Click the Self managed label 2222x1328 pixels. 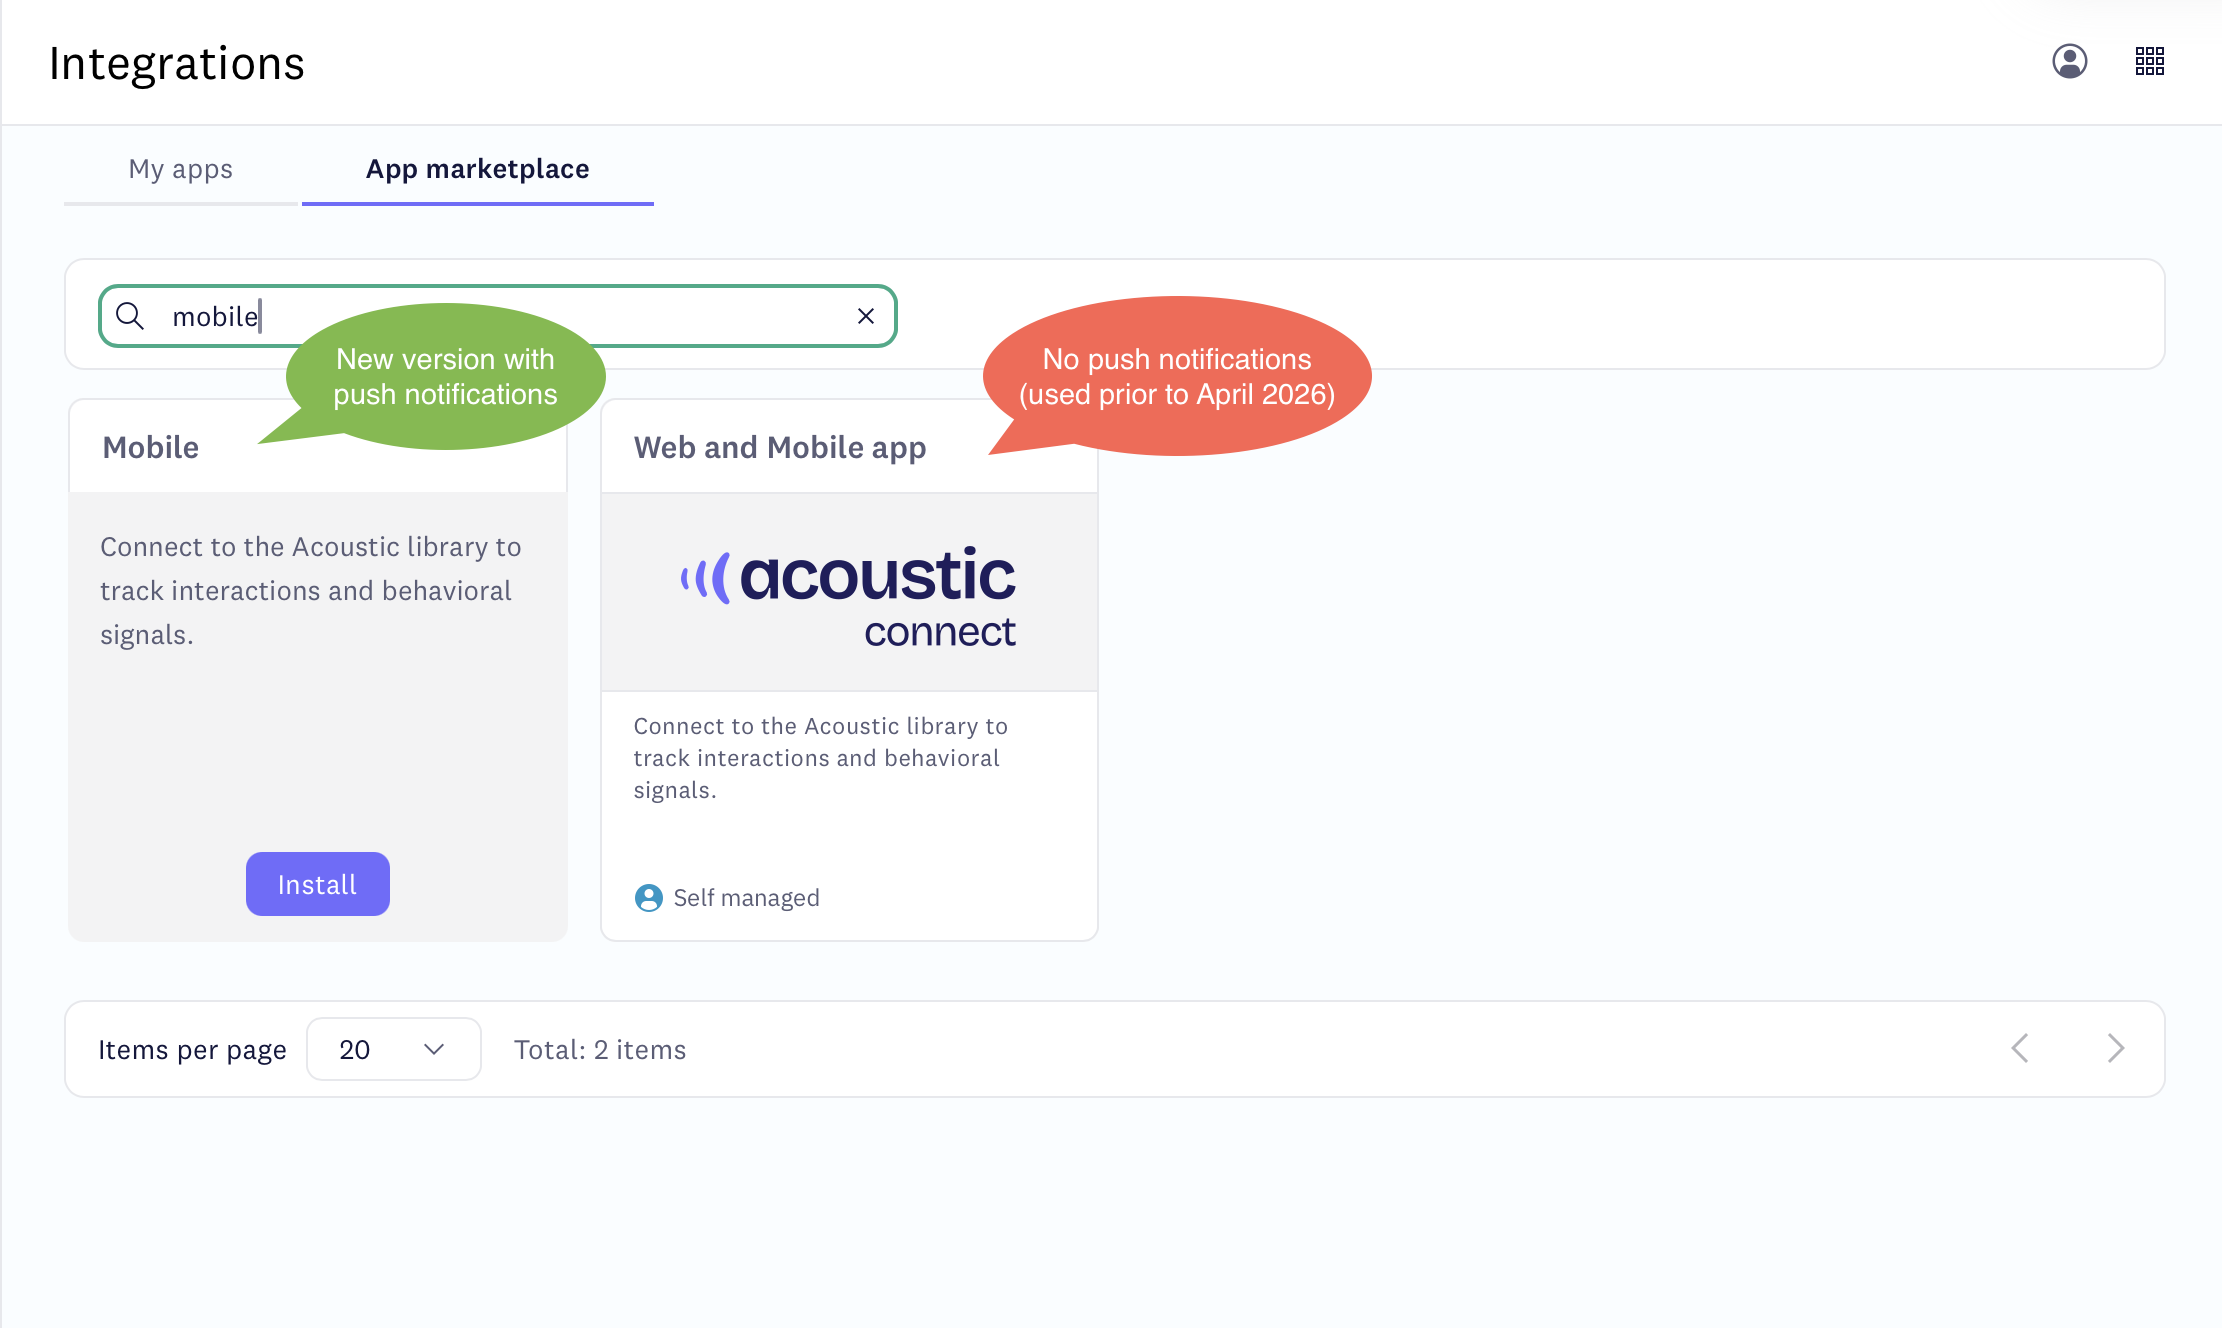coord(746,898)
